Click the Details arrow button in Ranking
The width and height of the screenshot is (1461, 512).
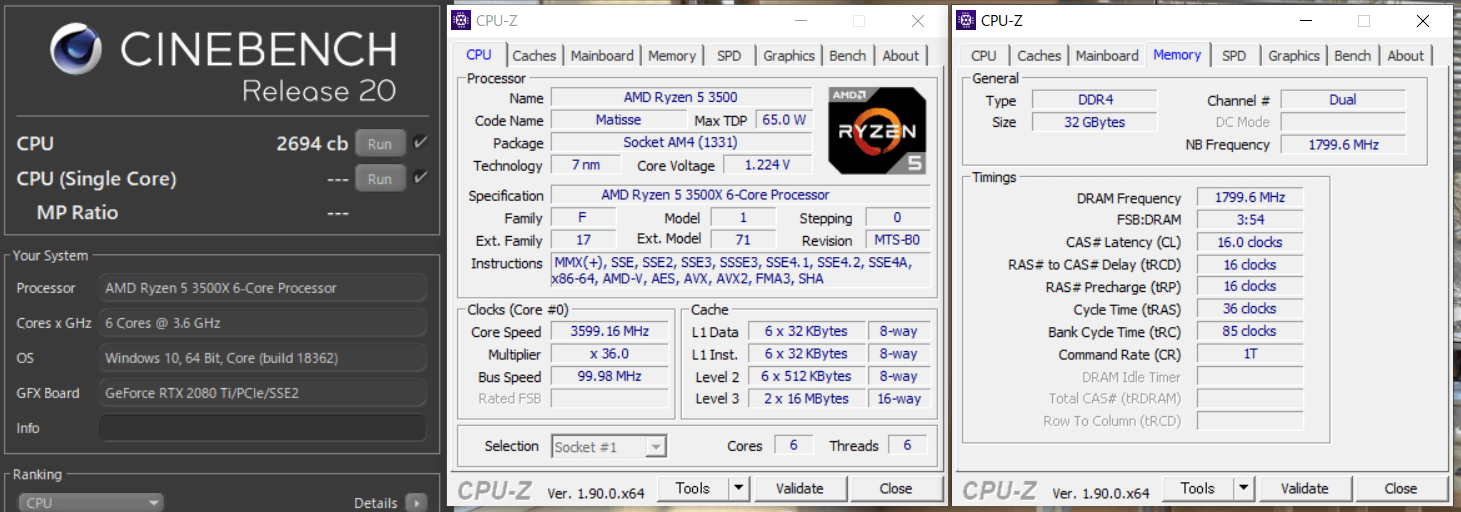tap(417, 503)
